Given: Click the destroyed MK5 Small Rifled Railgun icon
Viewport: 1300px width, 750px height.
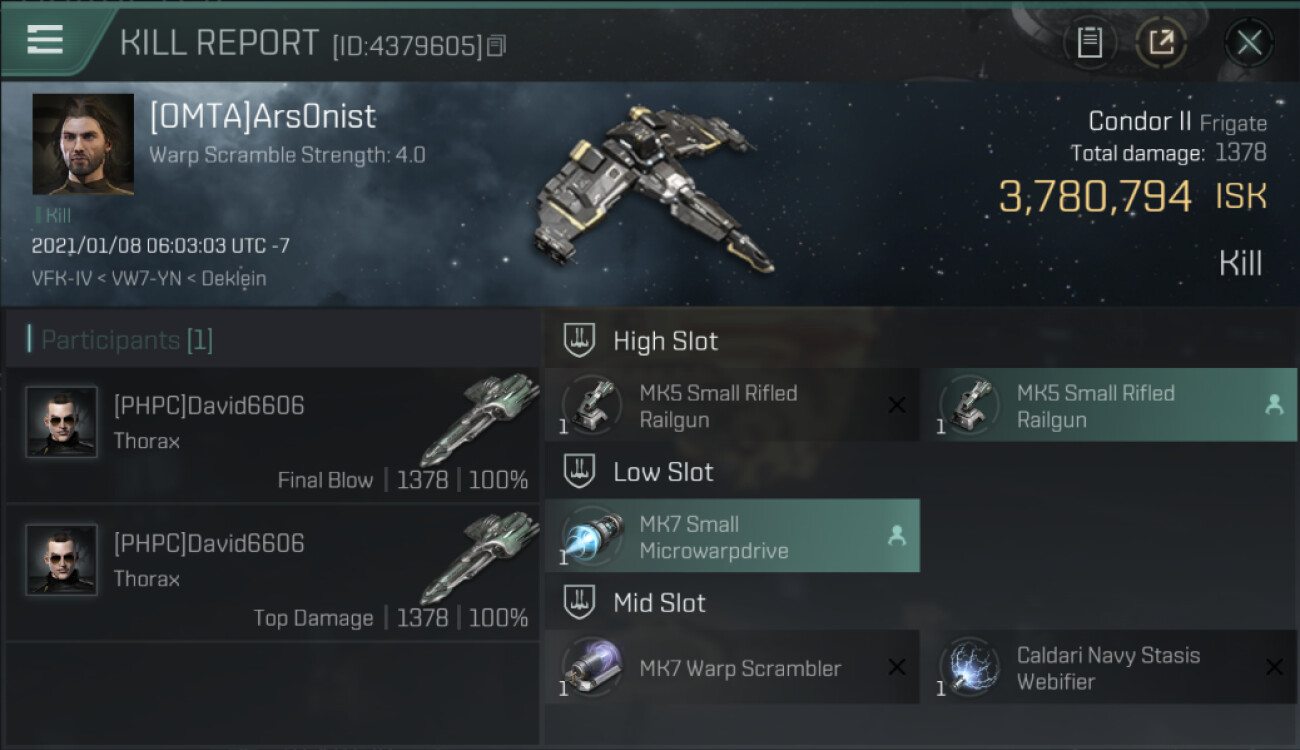Looking at the screenshot, I should pos(592,405).
